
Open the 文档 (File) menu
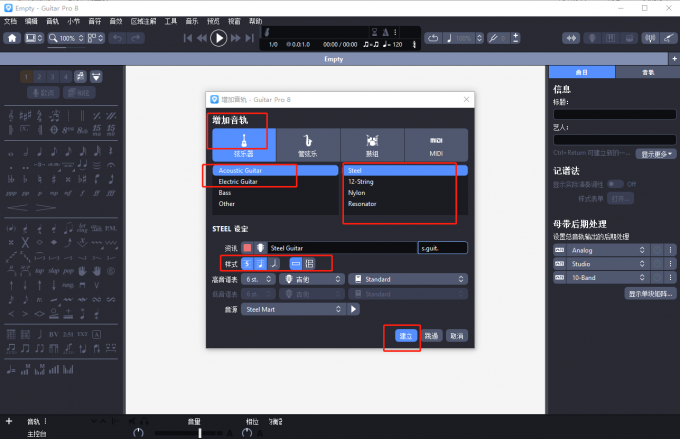tap(10, 20)
